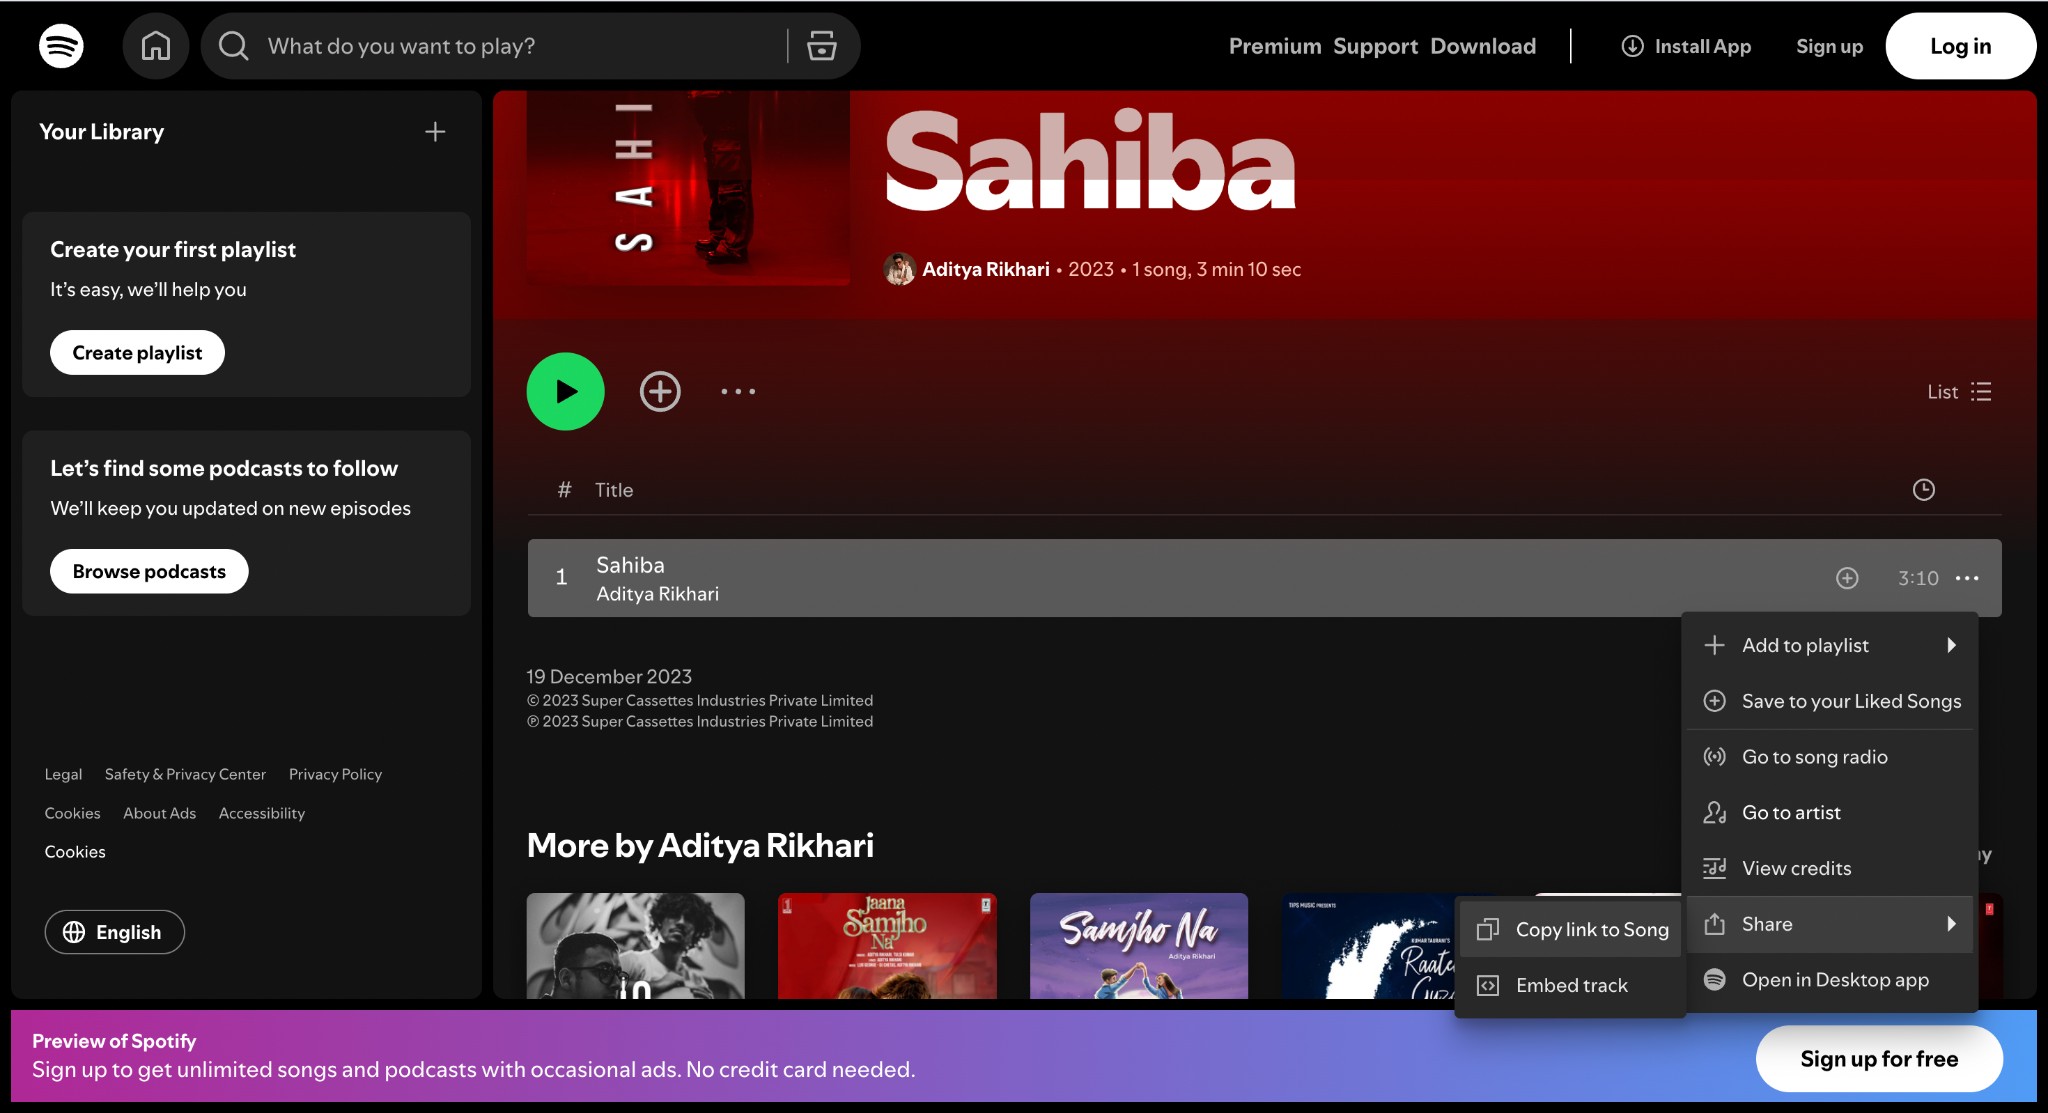Click share icon in context menu
This screenshot has width=2048, height=1113.
click(x=1714, y=924)
